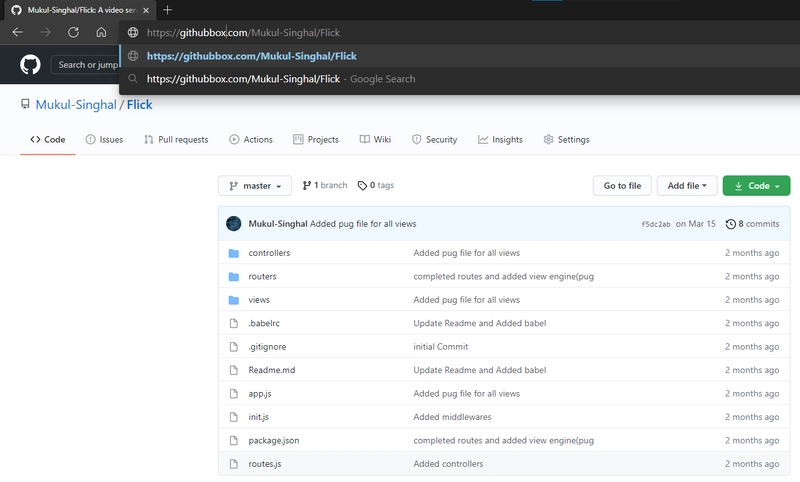Switch to the Issues tab
This screenshot has height=482, width=800.
[x=104, y=139]
